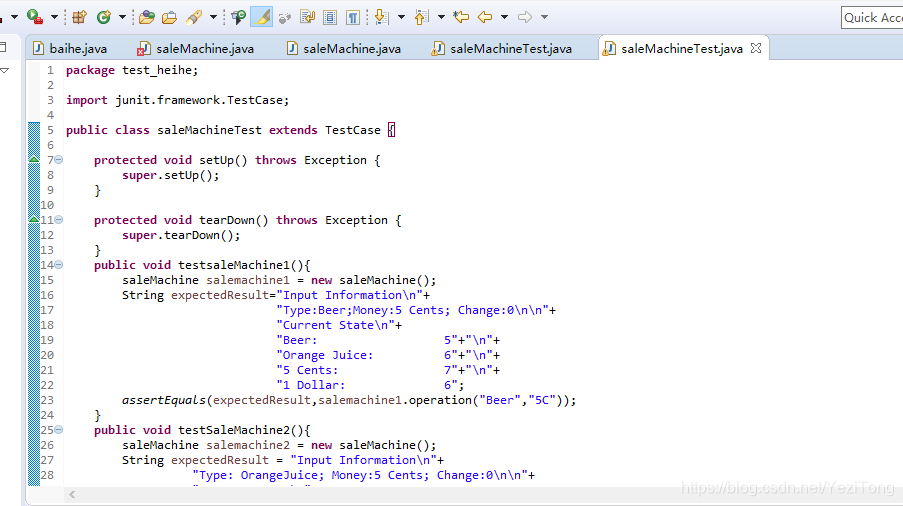Open the External Tools dropdown arrow
The height and width of the screenshot is (506, 903).
(x=54, y=17)
